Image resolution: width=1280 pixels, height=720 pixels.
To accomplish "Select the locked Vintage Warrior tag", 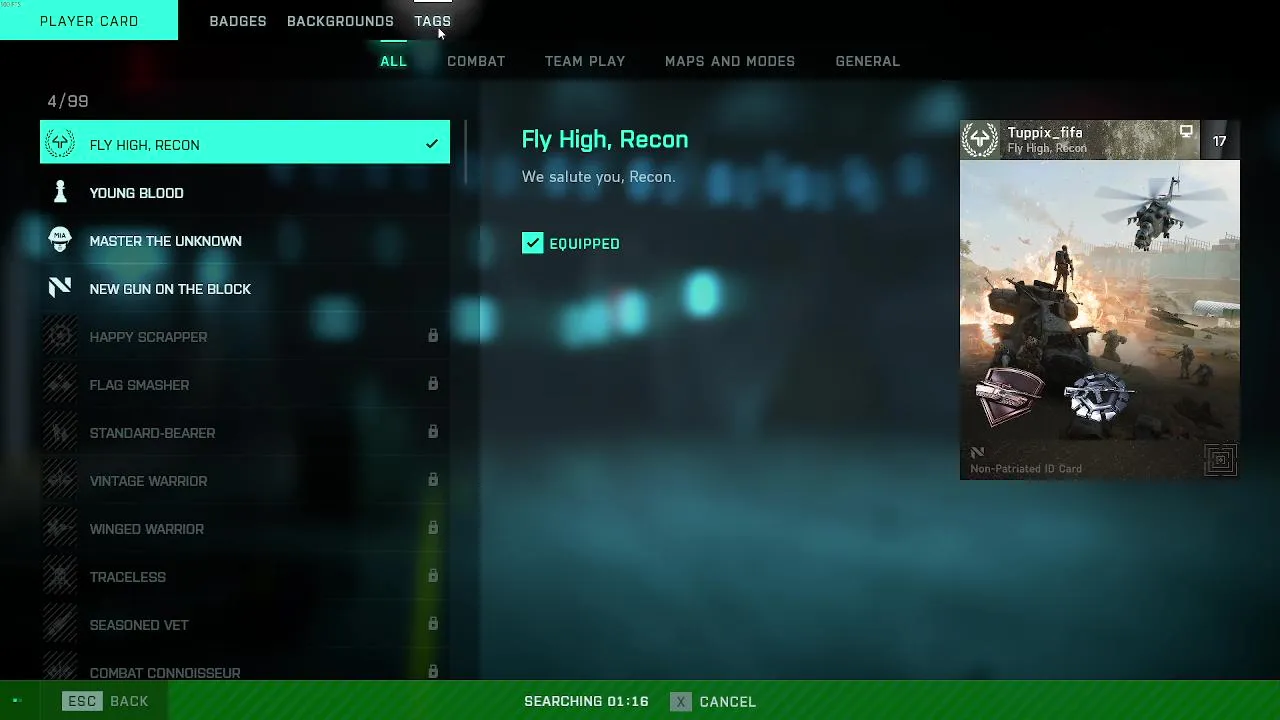I will pyautogui.click(x=245, y=480).
